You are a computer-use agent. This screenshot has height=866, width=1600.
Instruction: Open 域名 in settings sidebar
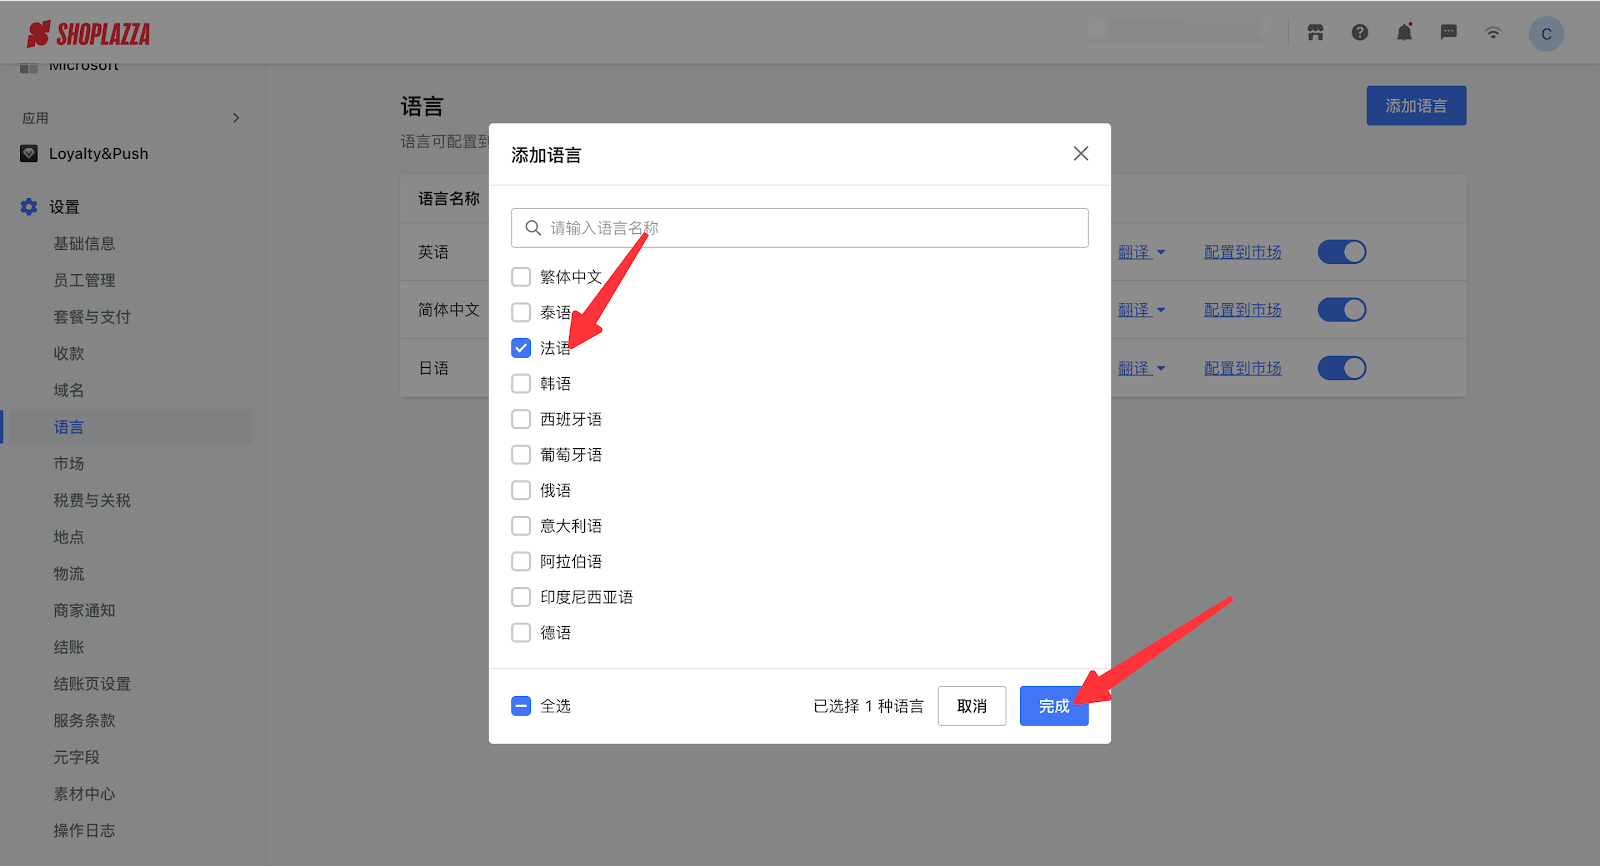pos(69,390)
